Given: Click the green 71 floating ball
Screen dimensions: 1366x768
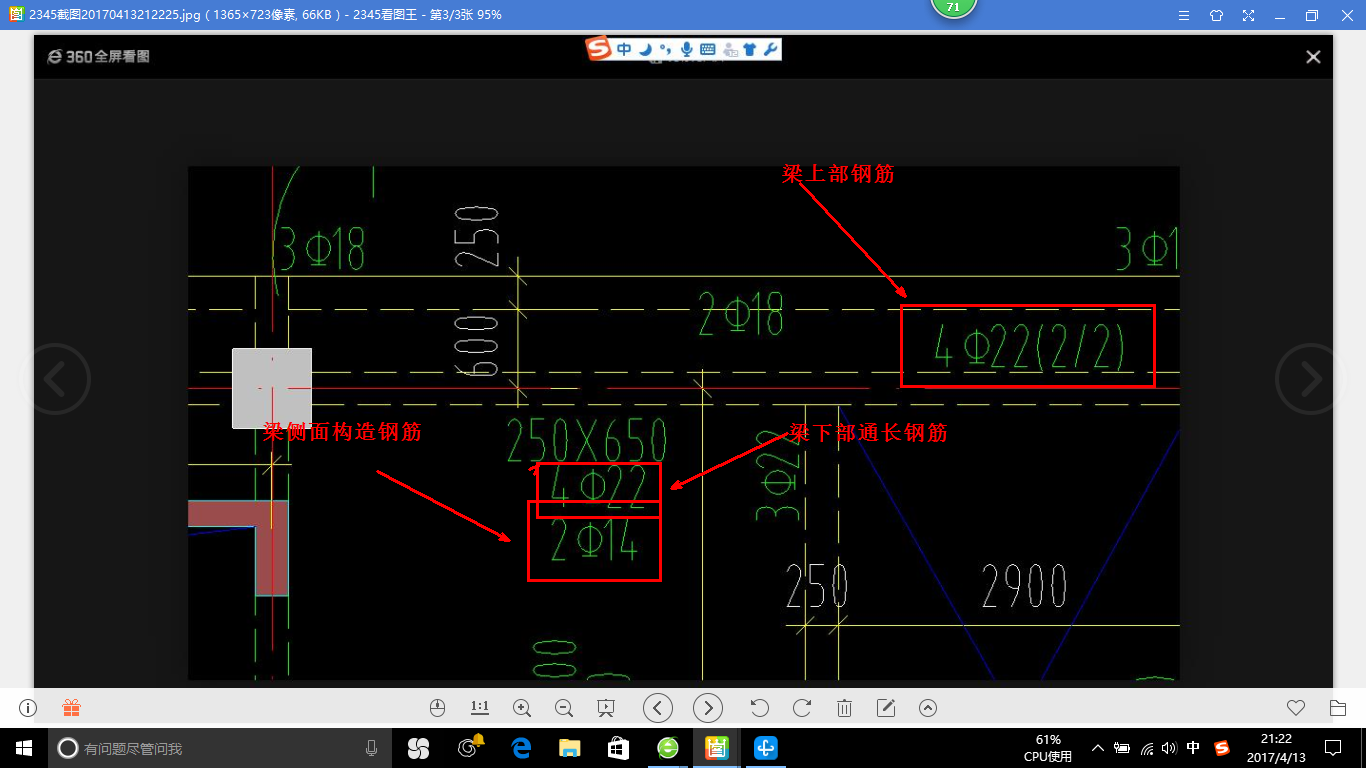Looking at the screenshot, I should [953, 8].
